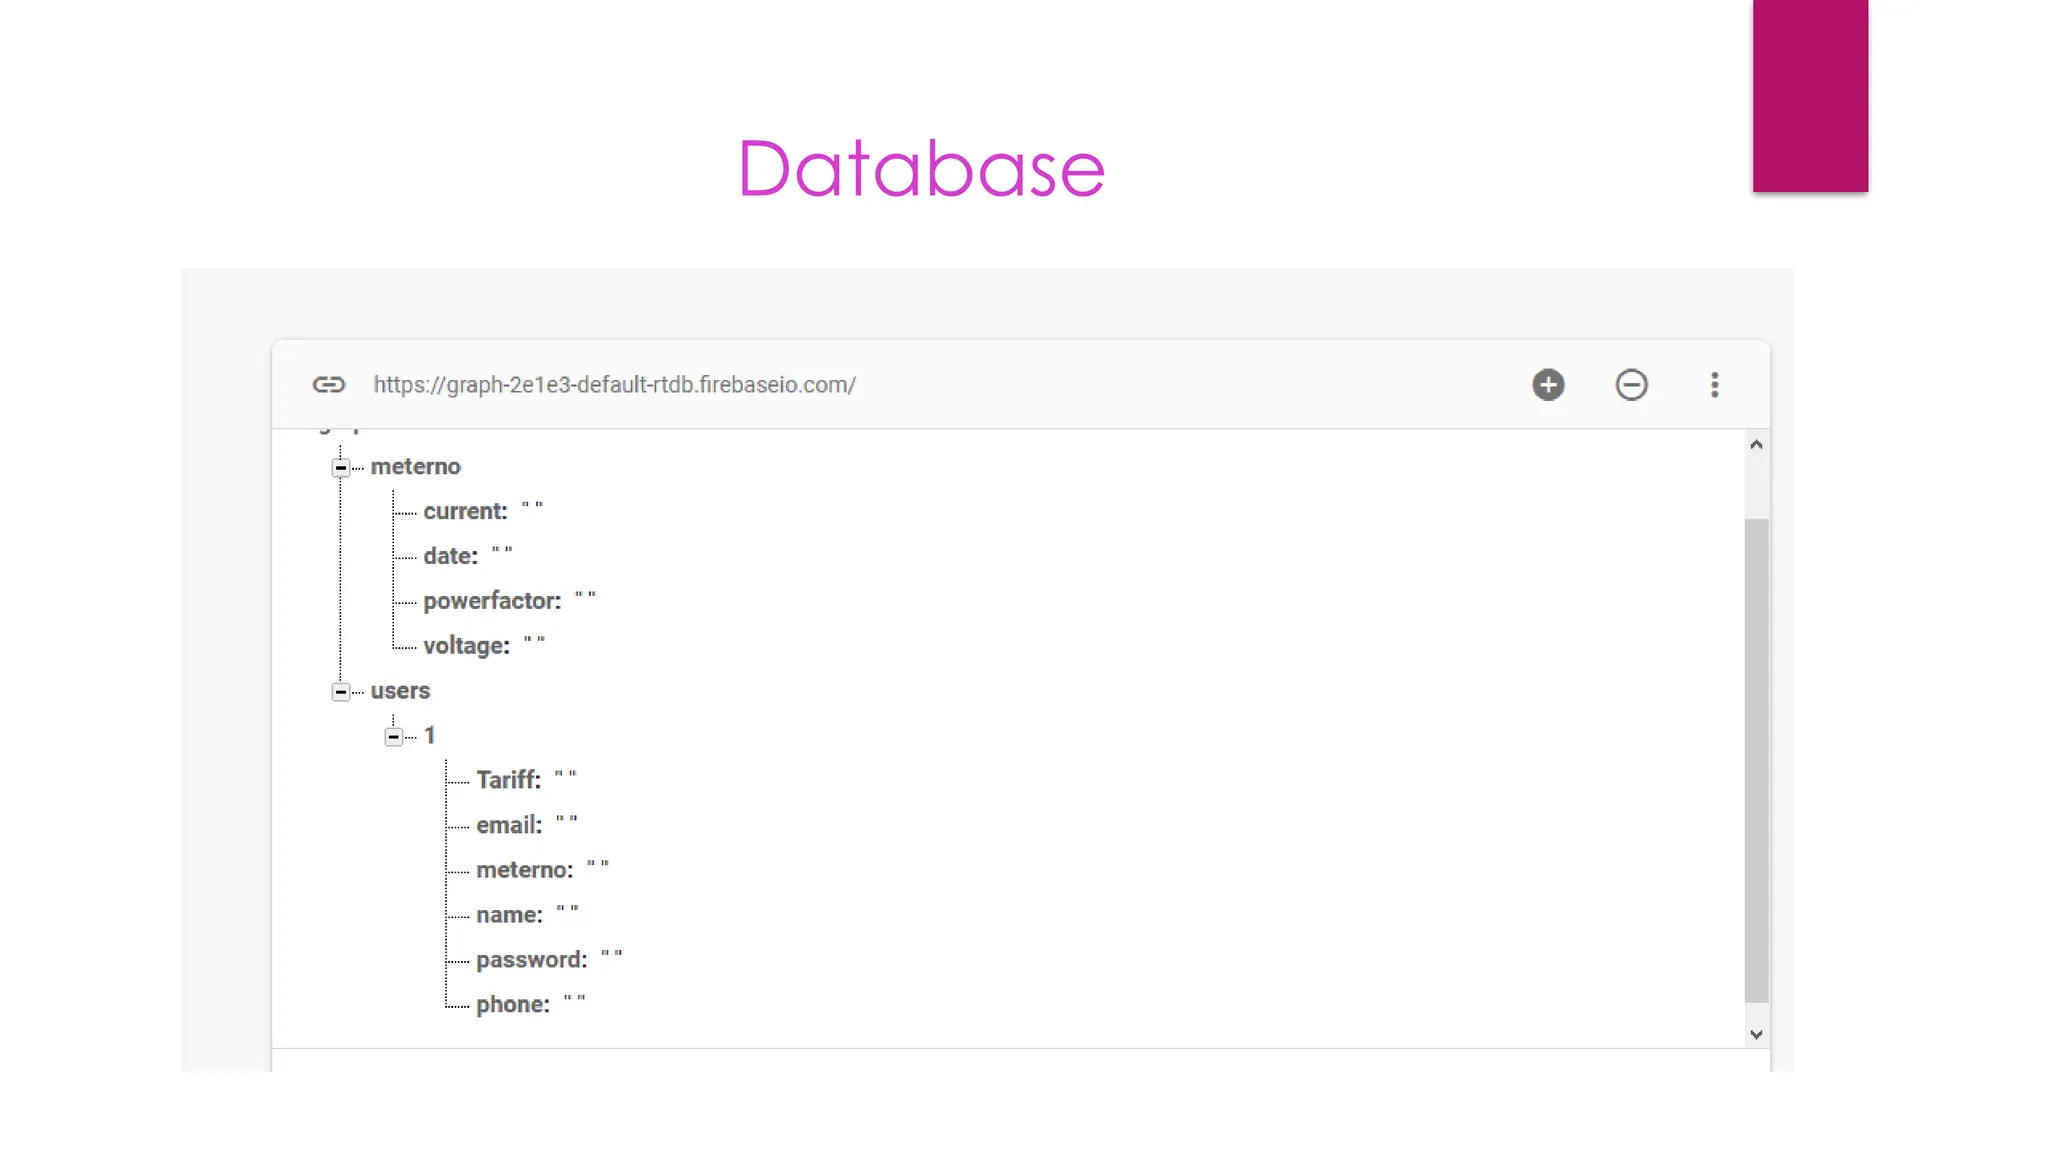Edit the empty value of phone
The width and height of the screenshot is (2048, 1152).
(574, 1001)
